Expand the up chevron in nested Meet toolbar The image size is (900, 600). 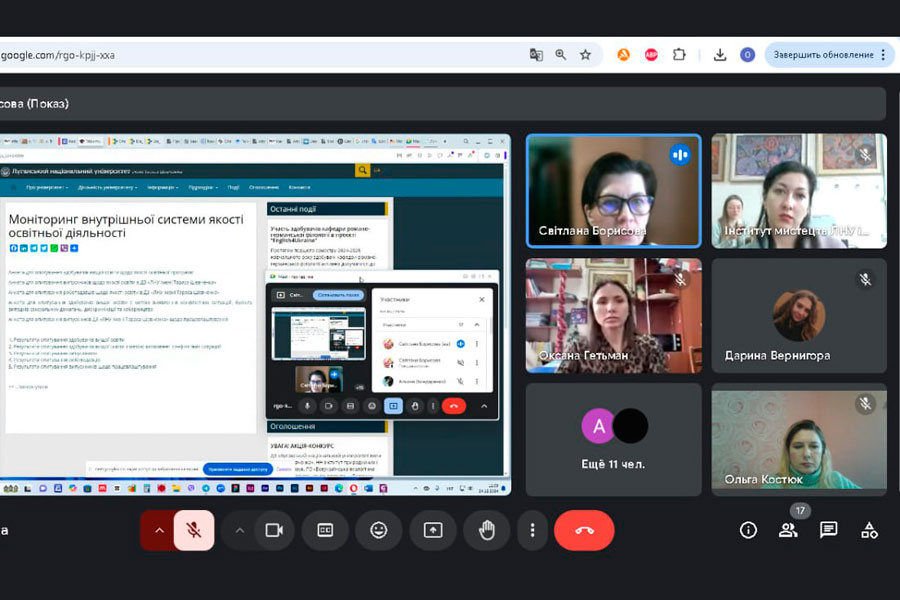[x=484, y=406]
